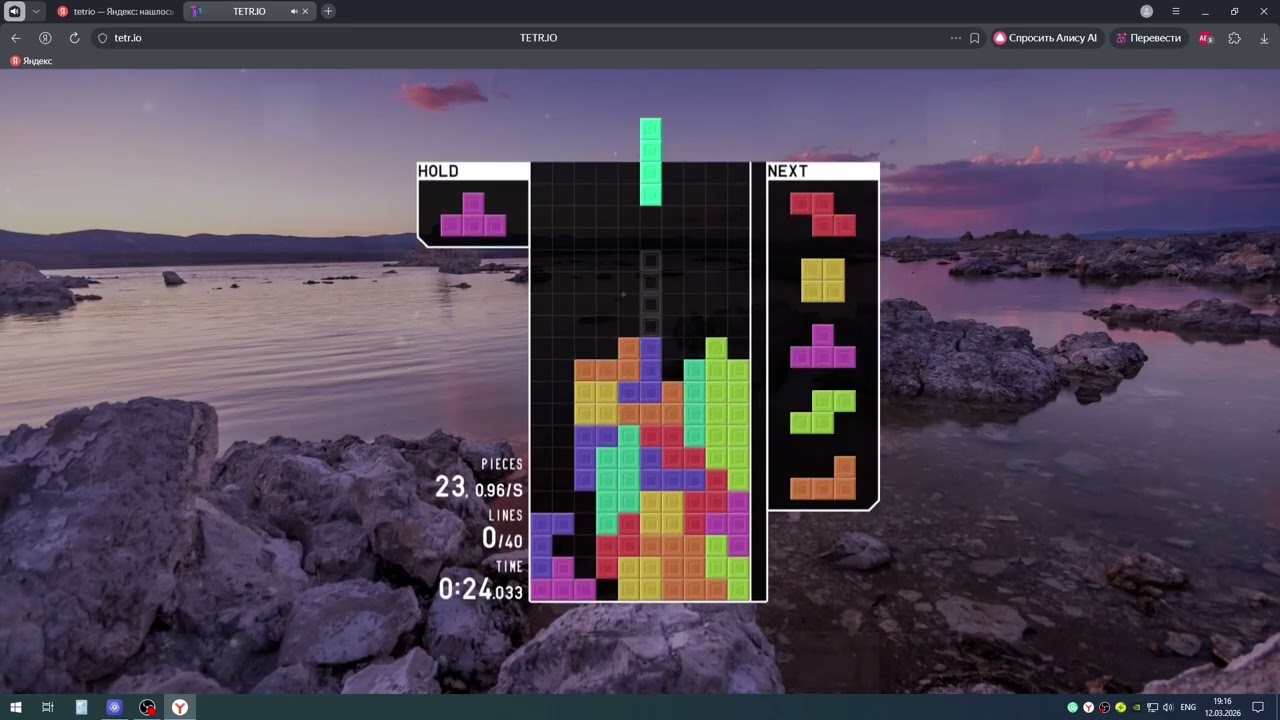Switch the ENG input language indicator
Viewport: 1280px width, 720px height.
coord(1188,707)
